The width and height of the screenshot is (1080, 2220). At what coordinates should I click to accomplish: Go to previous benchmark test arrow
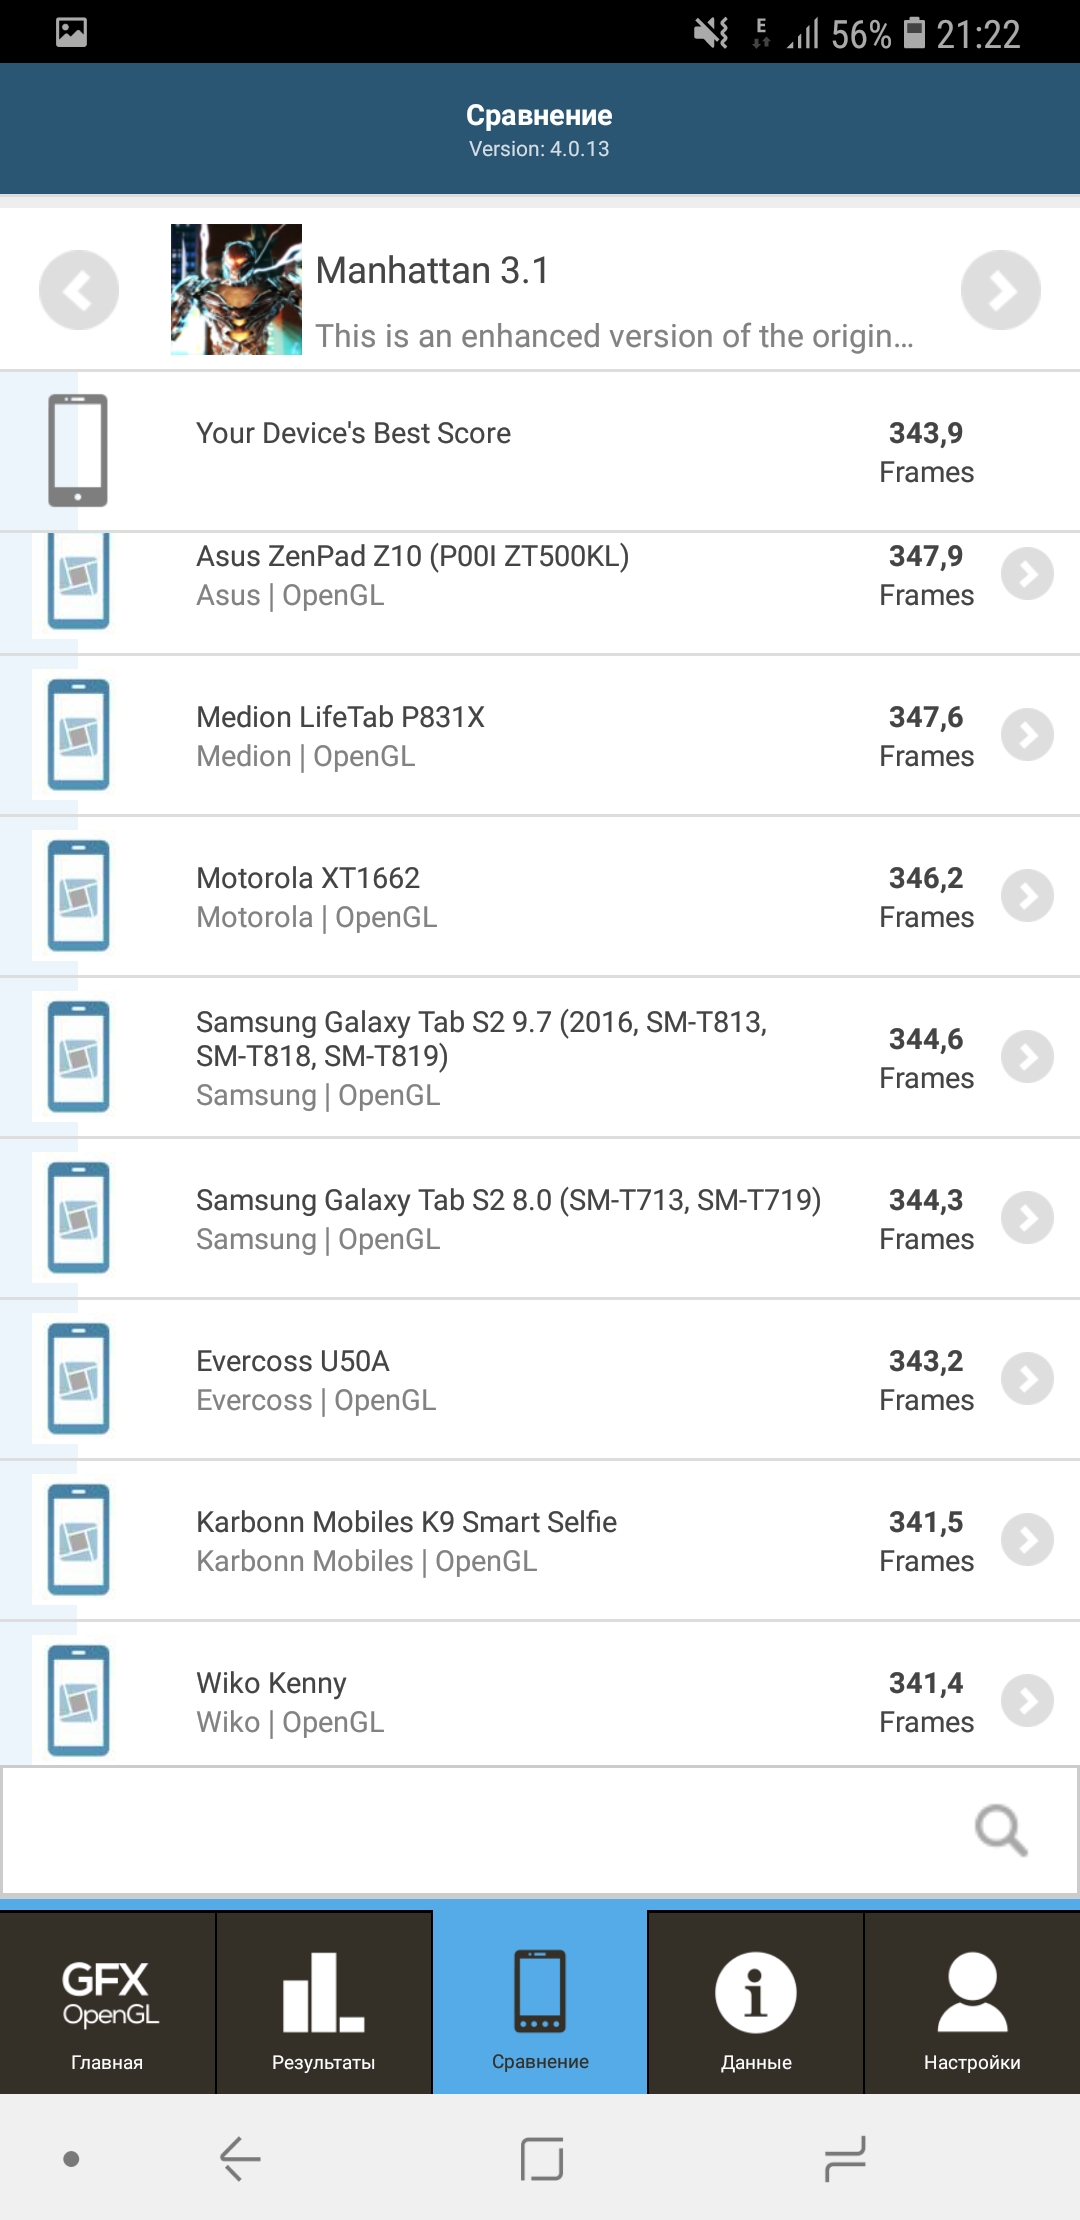[79, 290]
